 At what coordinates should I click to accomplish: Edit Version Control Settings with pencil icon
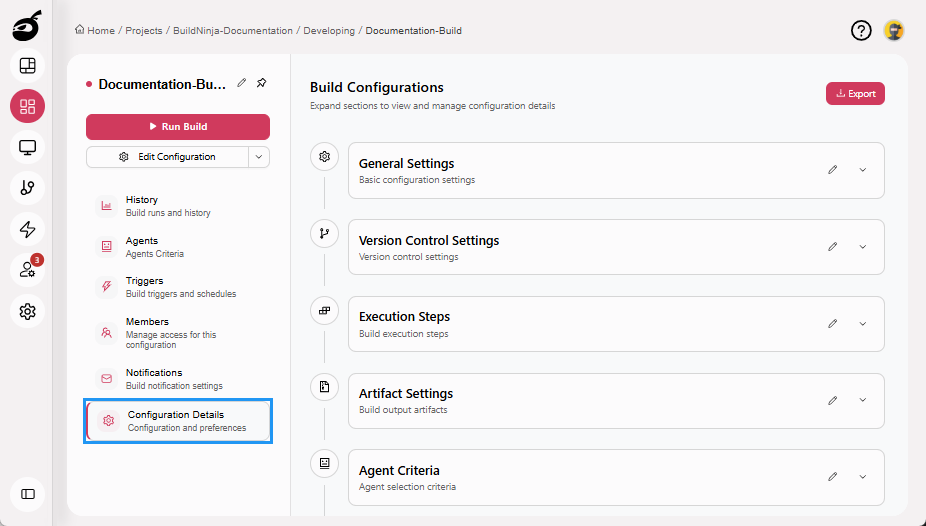pos(833,247)
